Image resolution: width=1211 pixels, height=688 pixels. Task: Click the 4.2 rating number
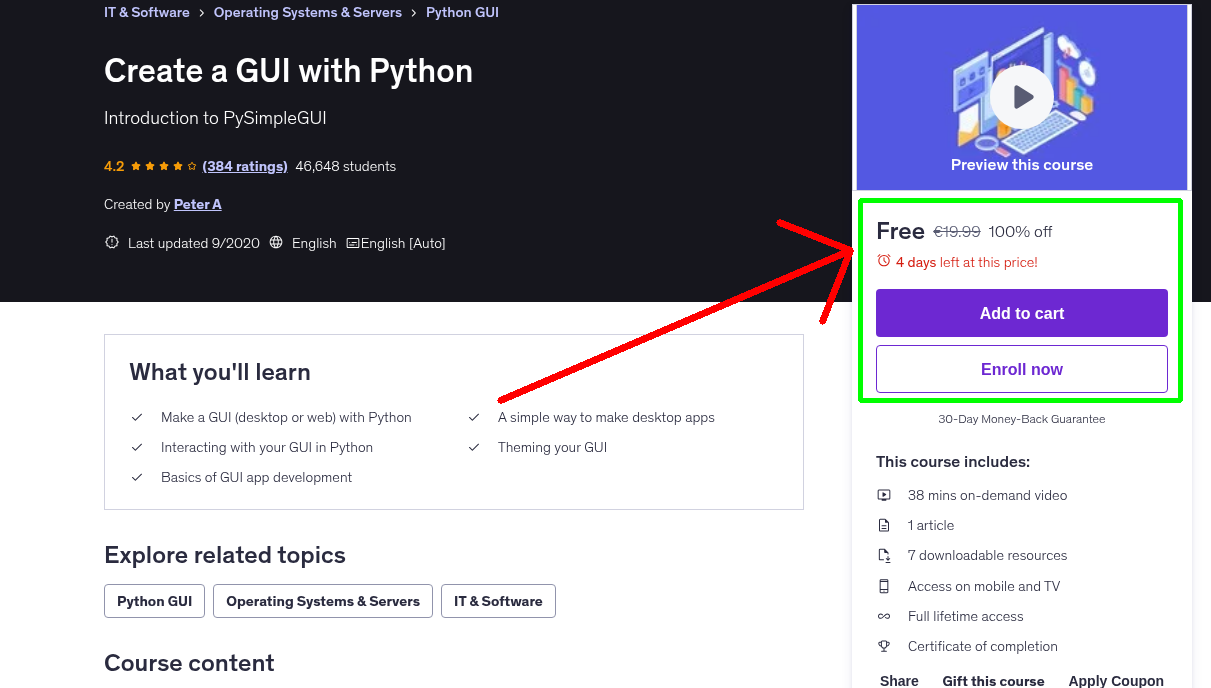click(114, 166)
